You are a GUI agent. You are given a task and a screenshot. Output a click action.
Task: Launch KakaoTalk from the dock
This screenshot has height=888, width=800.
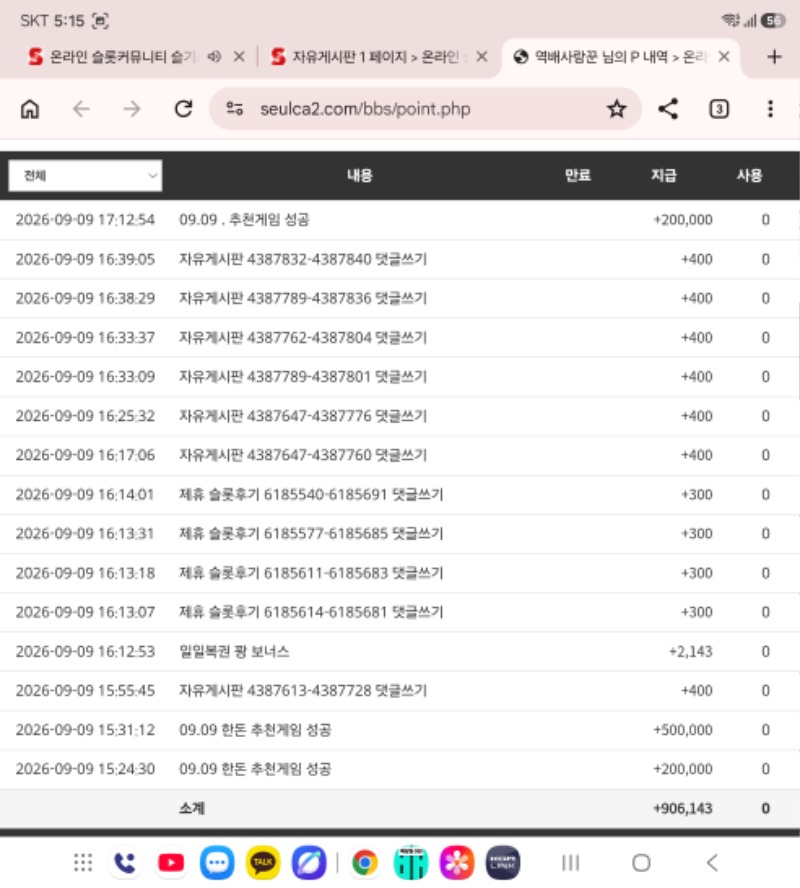[263, 863]
